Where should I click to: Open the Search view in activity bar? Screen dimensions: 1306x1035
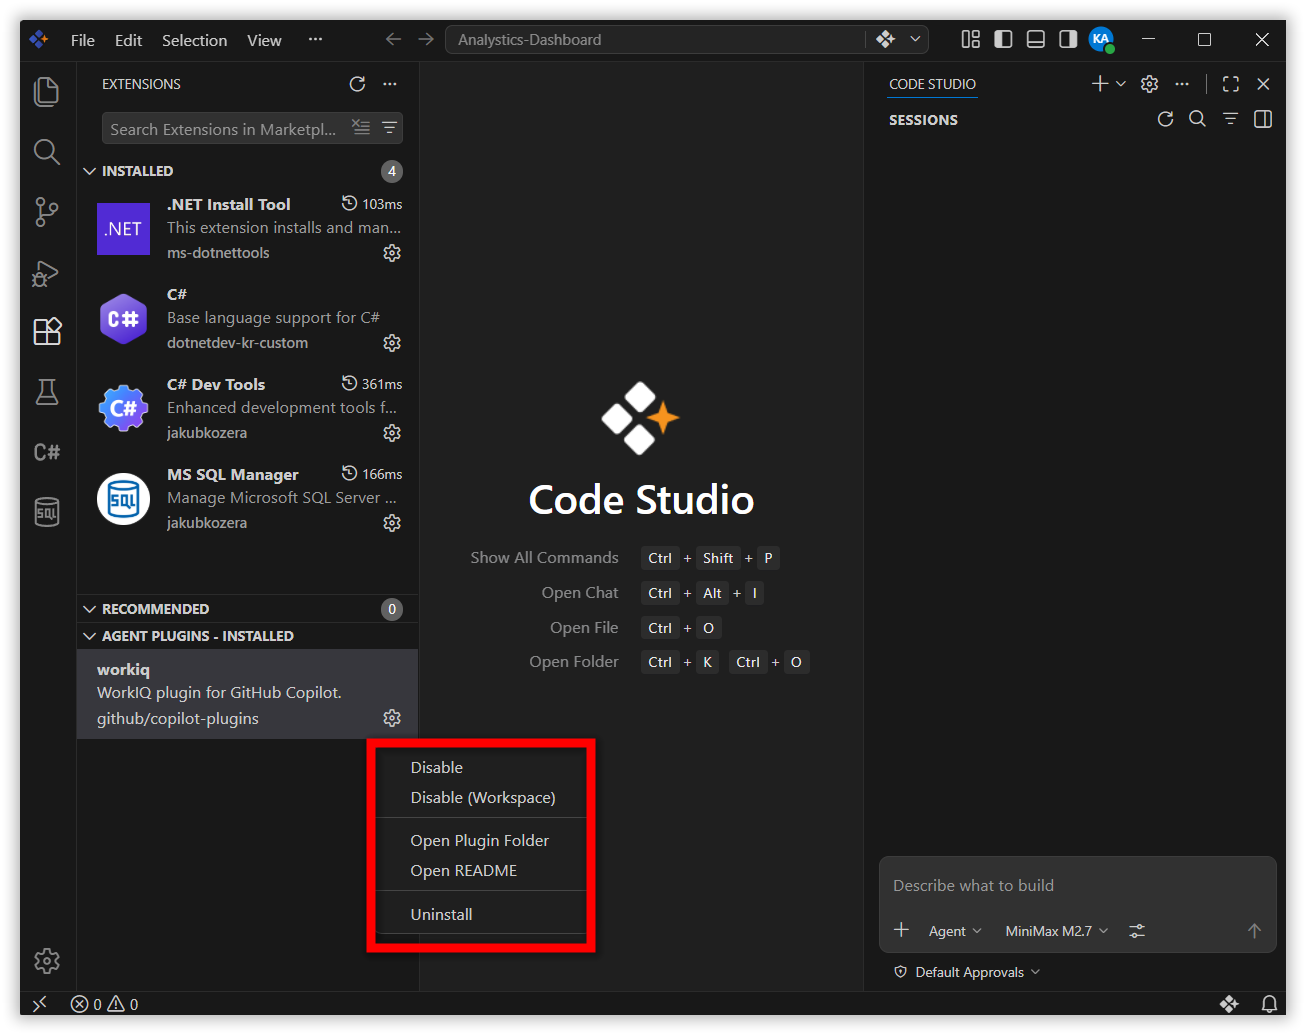pyautogui.click(x=47, y=151)
